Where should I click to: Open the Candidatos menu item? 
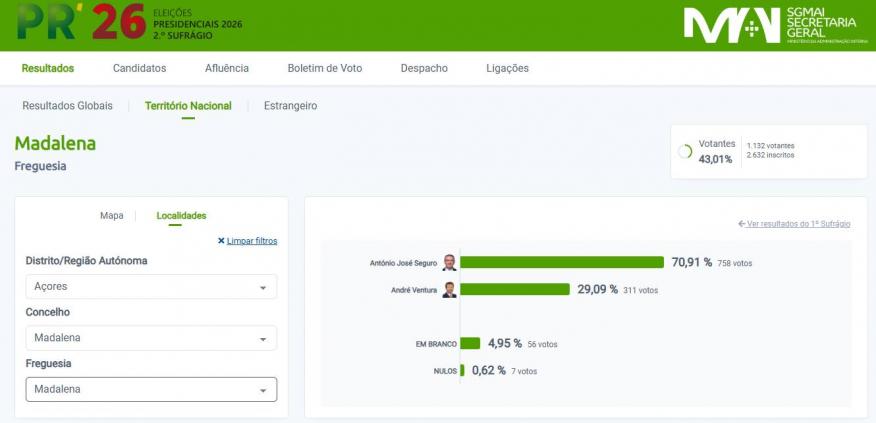pos(140,68)
